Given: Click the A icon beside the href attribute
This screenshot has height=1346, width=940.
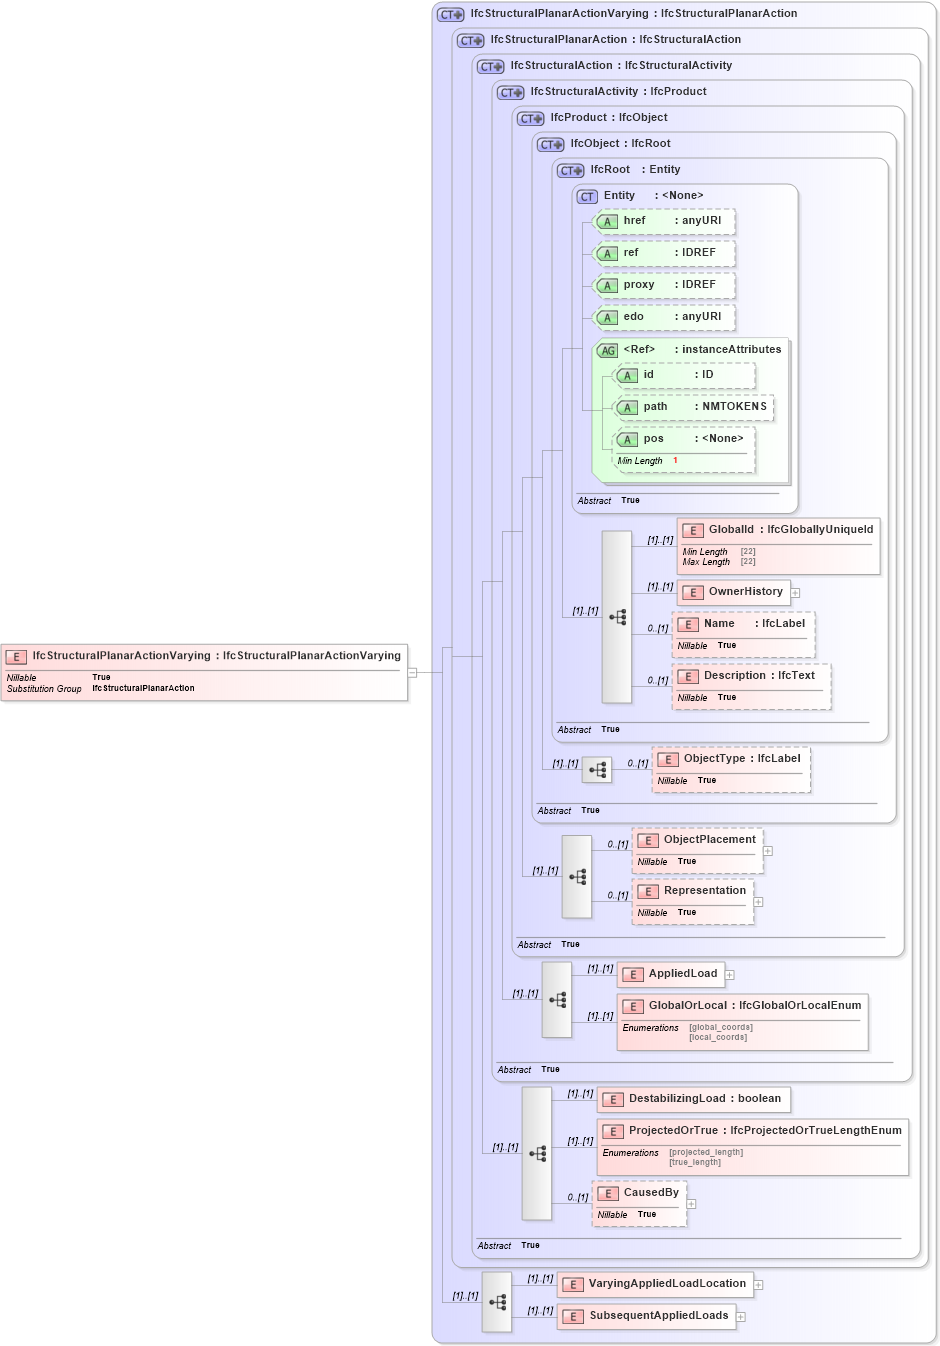Looking at the screenshot, I should tap(607, 221).
